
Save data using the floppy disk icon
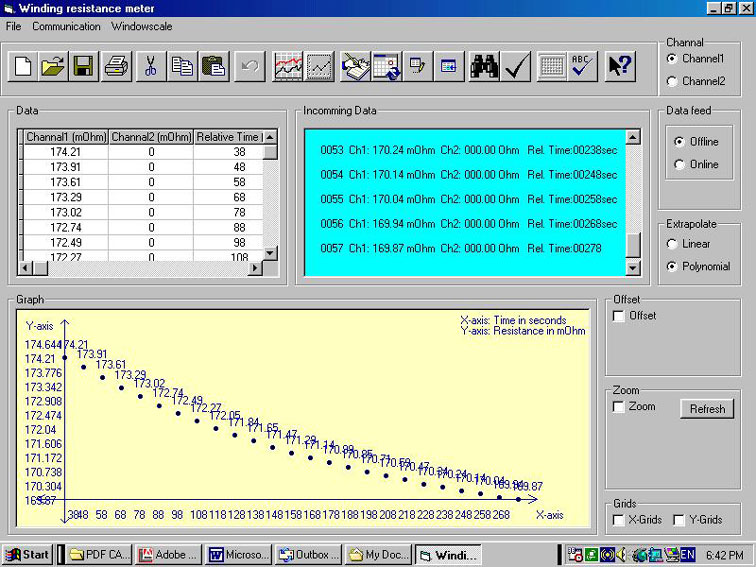coord(83,66)
